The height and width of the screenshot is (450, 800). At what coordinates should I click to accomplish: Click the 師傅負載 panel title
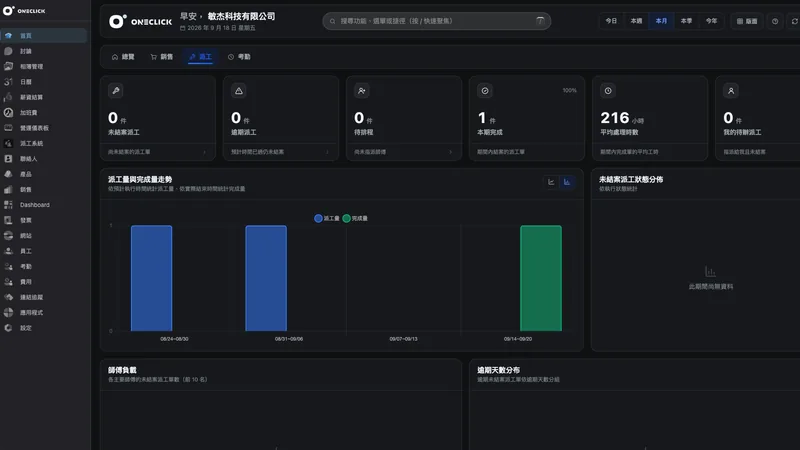pyautogui.click(x=122, y=370)
